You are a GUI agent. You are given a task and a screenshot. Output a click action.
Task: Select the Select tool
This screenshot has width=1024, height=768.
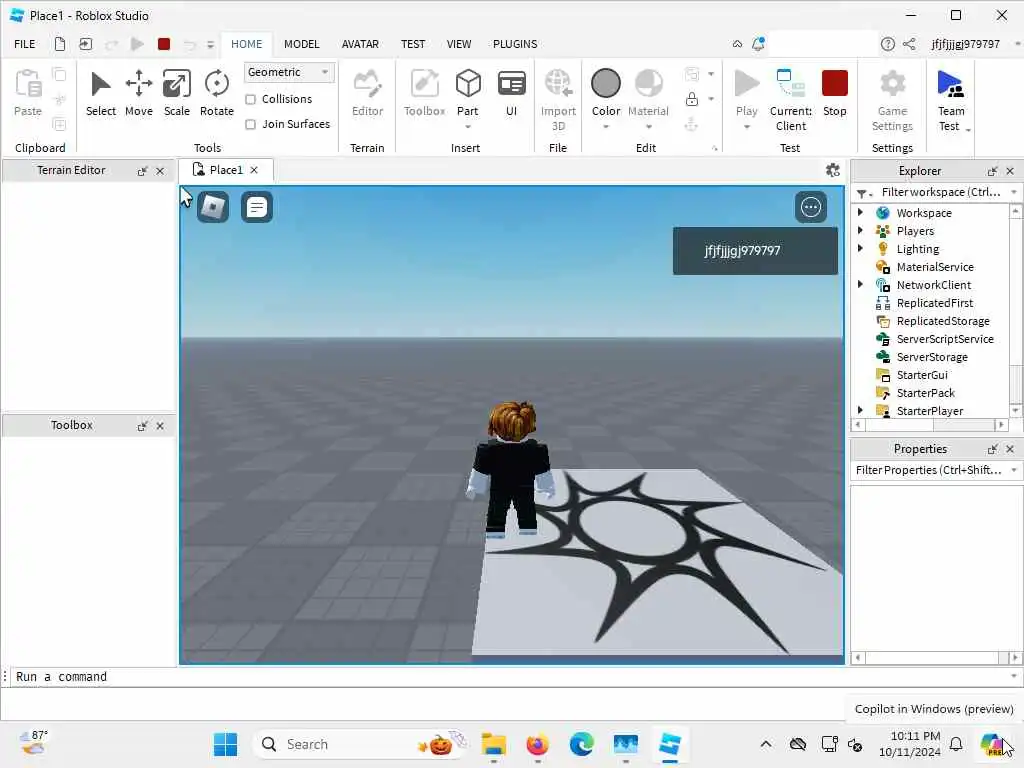point(101,93)
